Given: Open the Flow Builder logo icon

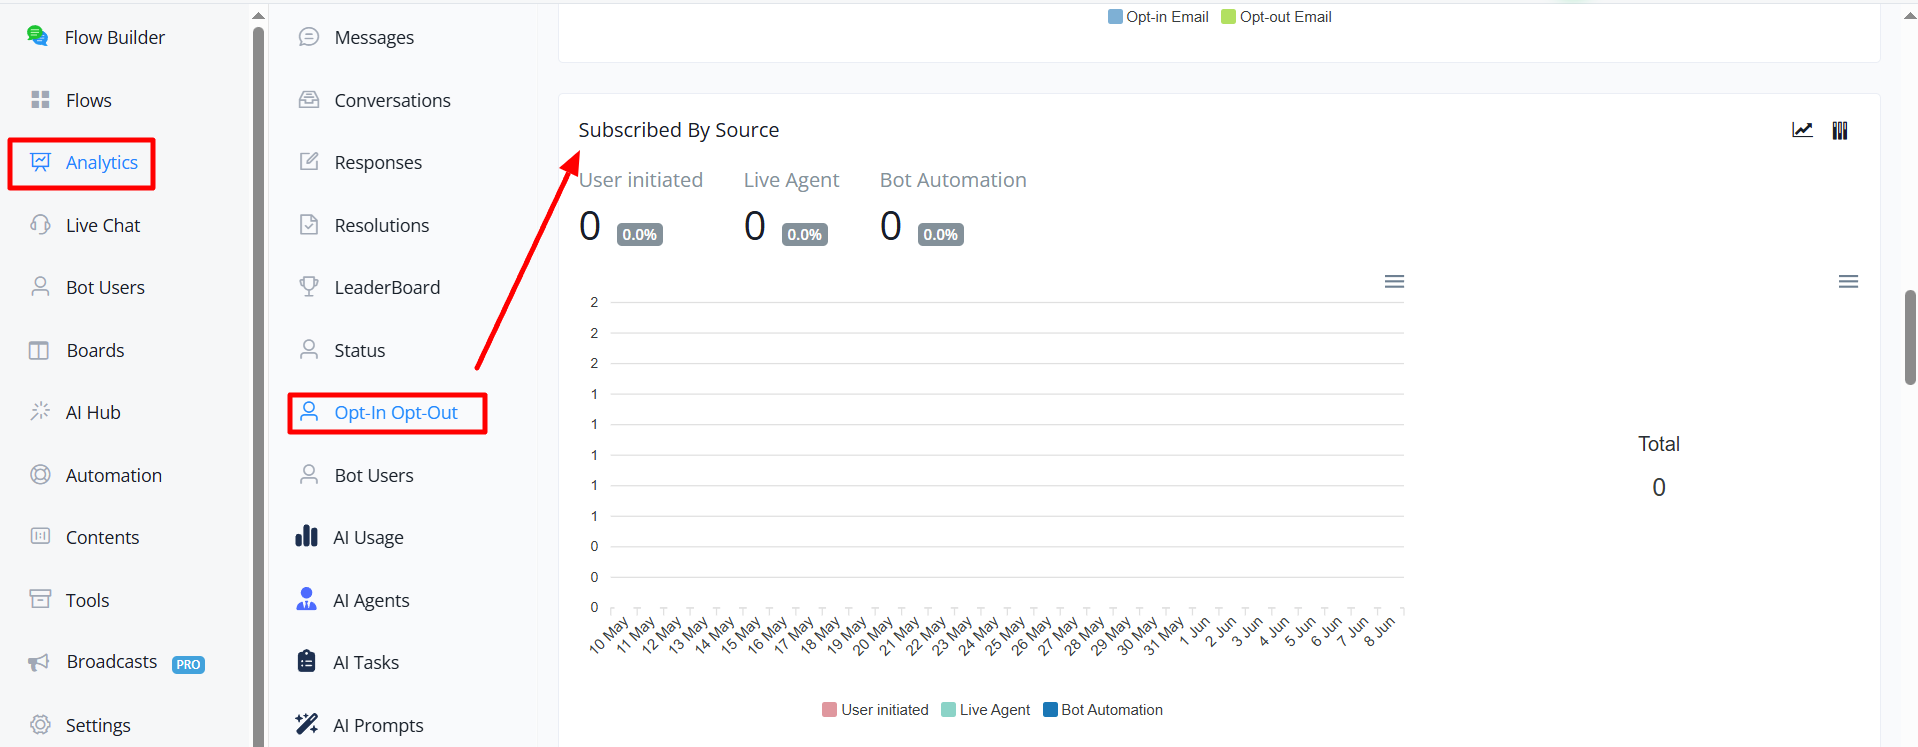Looking at the screenshot, I should (38, 36).
